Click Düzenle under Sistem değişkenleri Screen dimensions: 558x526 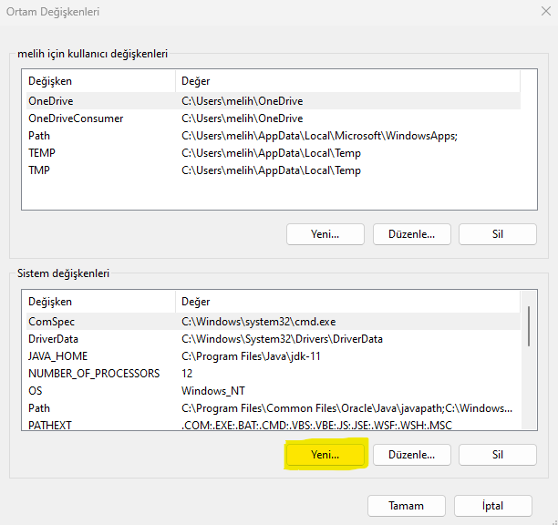coord(412,455)
